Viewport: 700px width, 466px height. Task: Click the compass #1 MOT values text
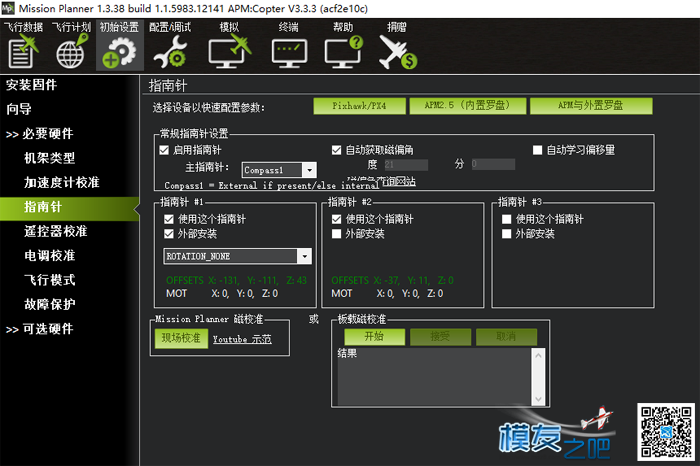click(222, 293)
